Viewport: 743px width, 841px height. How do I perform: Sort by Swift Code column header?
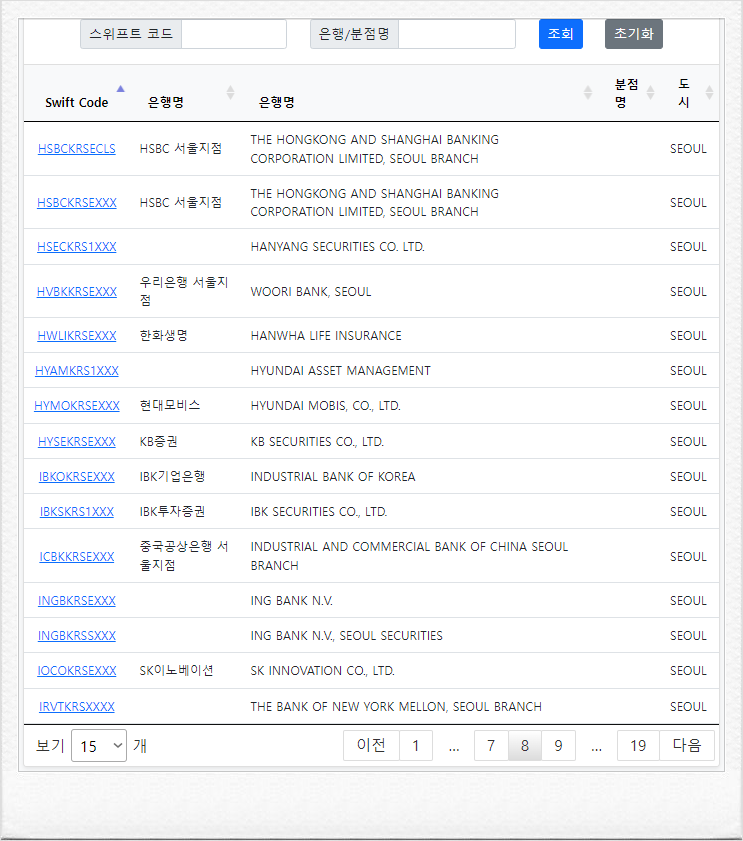pos(77,102)
